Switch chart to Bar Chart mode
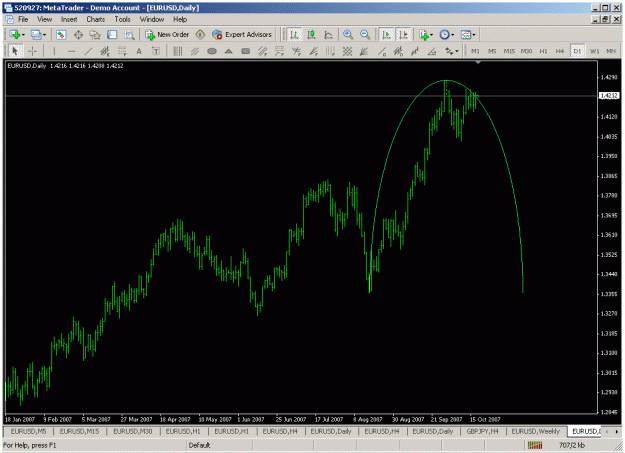 [x=294, y=35]
